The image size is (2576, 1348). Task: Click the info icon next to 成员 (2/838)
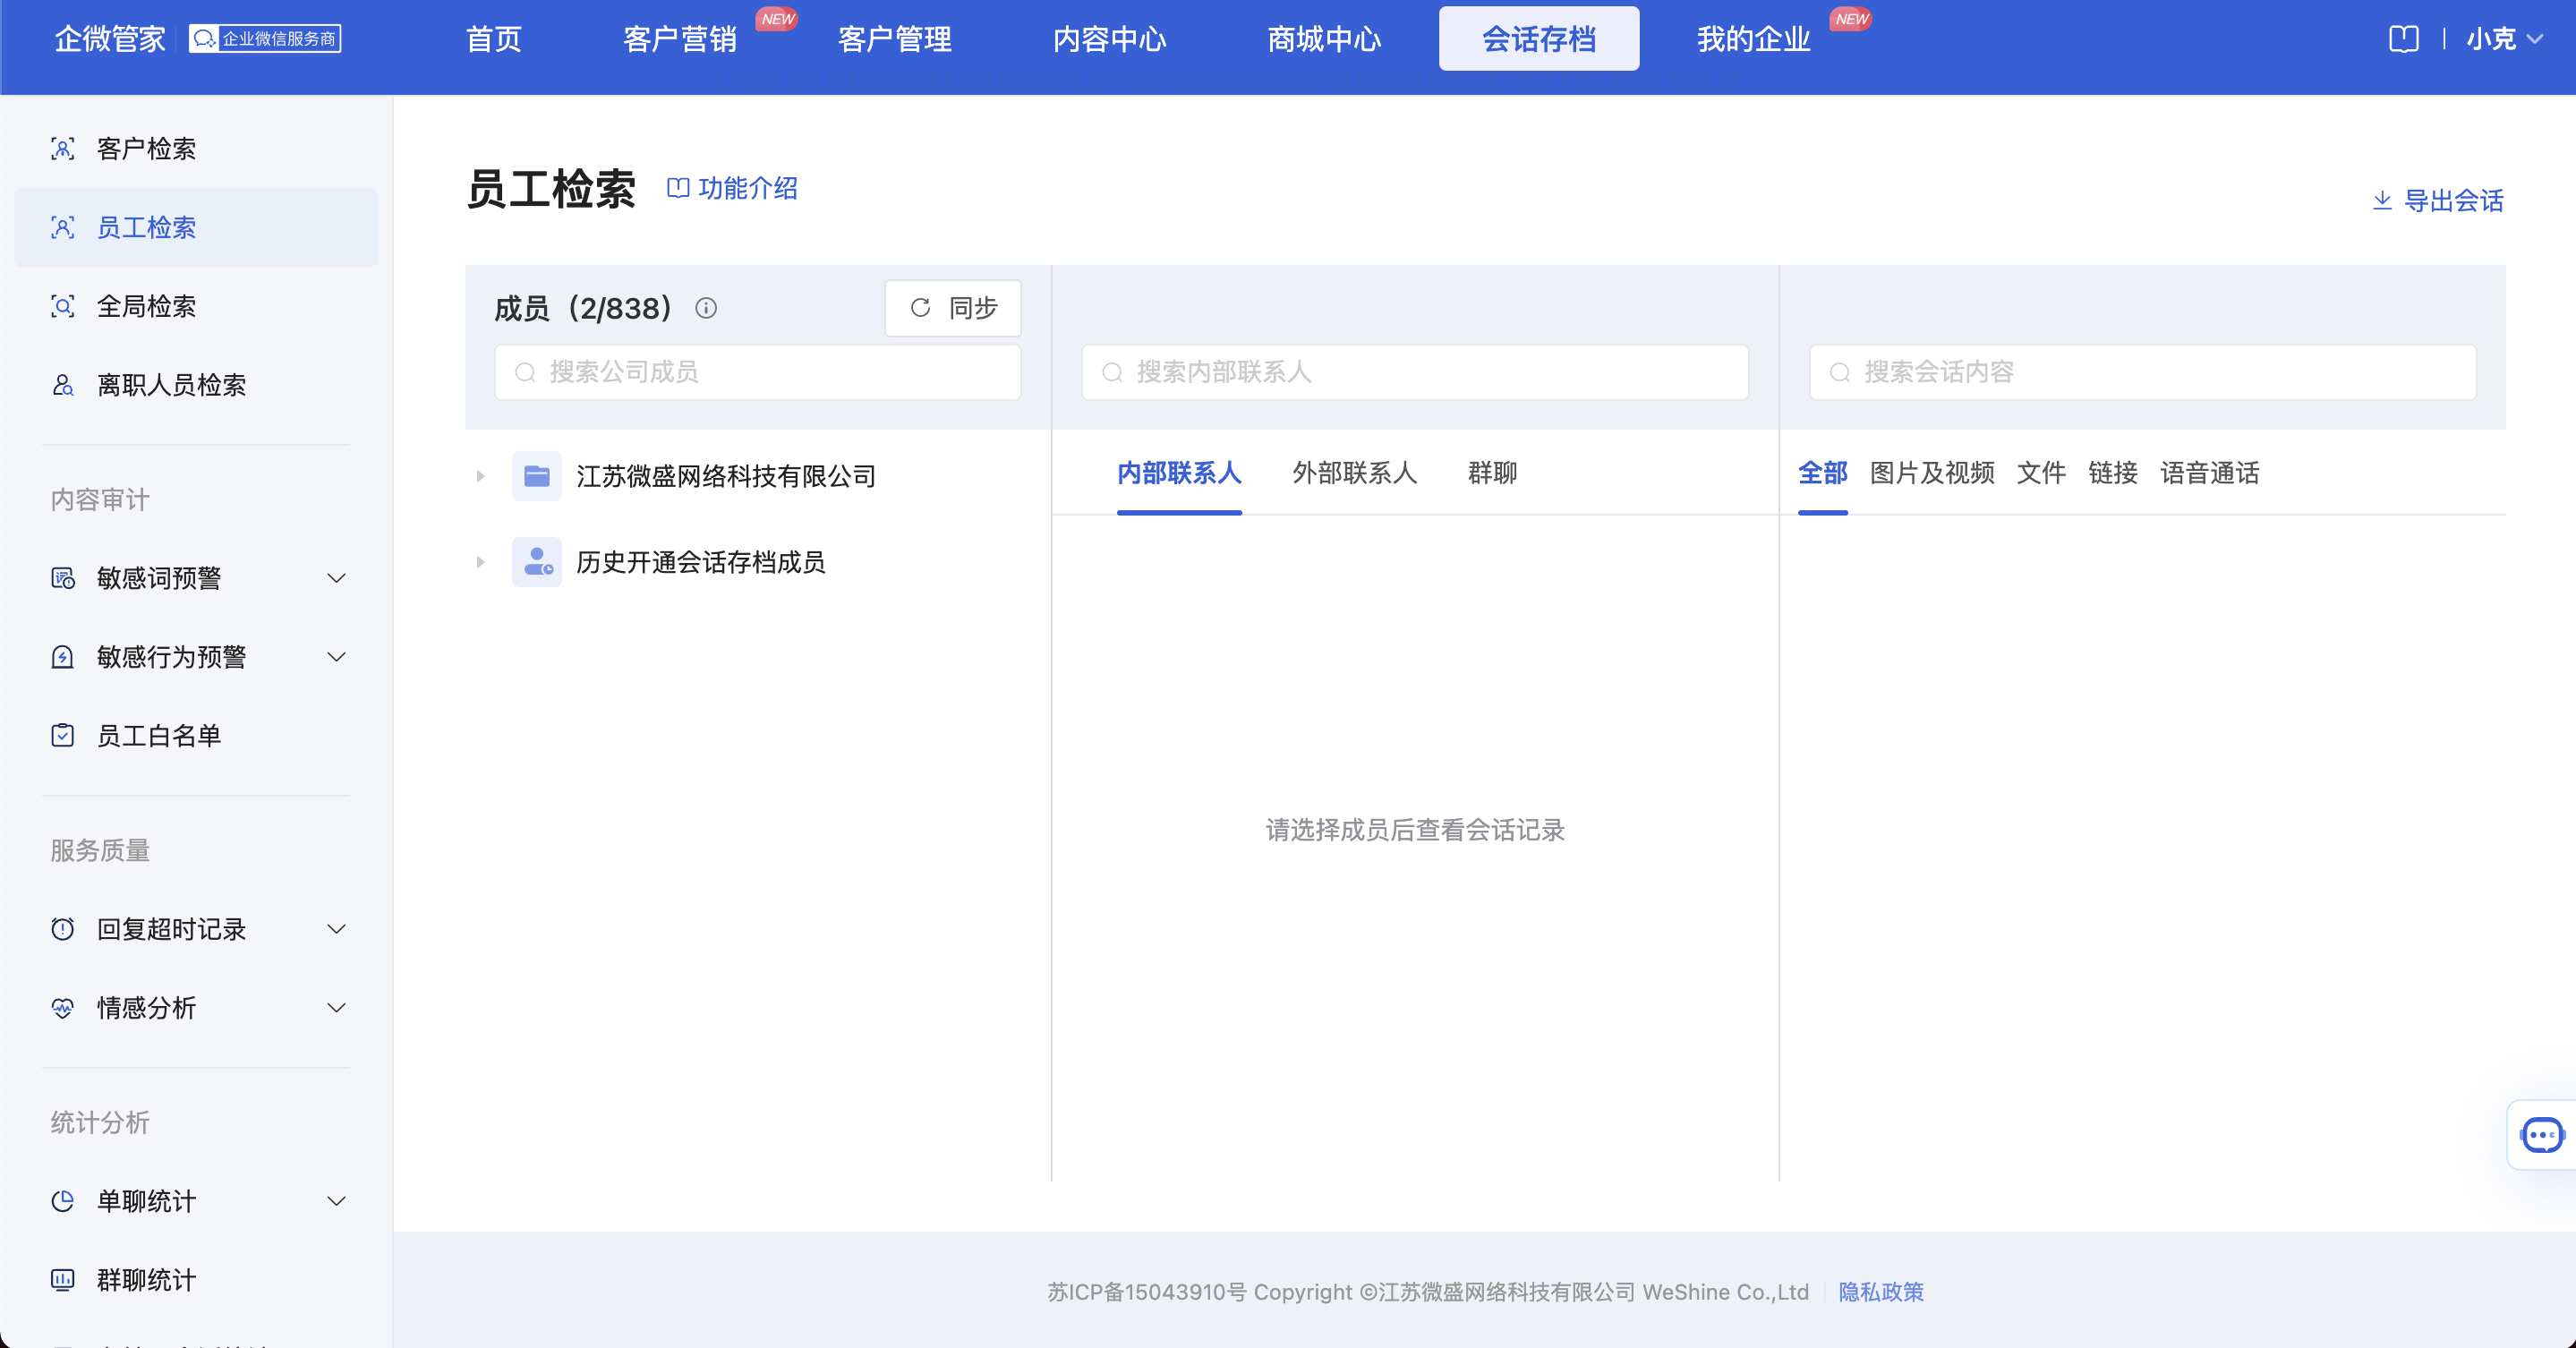click(706, 308)
